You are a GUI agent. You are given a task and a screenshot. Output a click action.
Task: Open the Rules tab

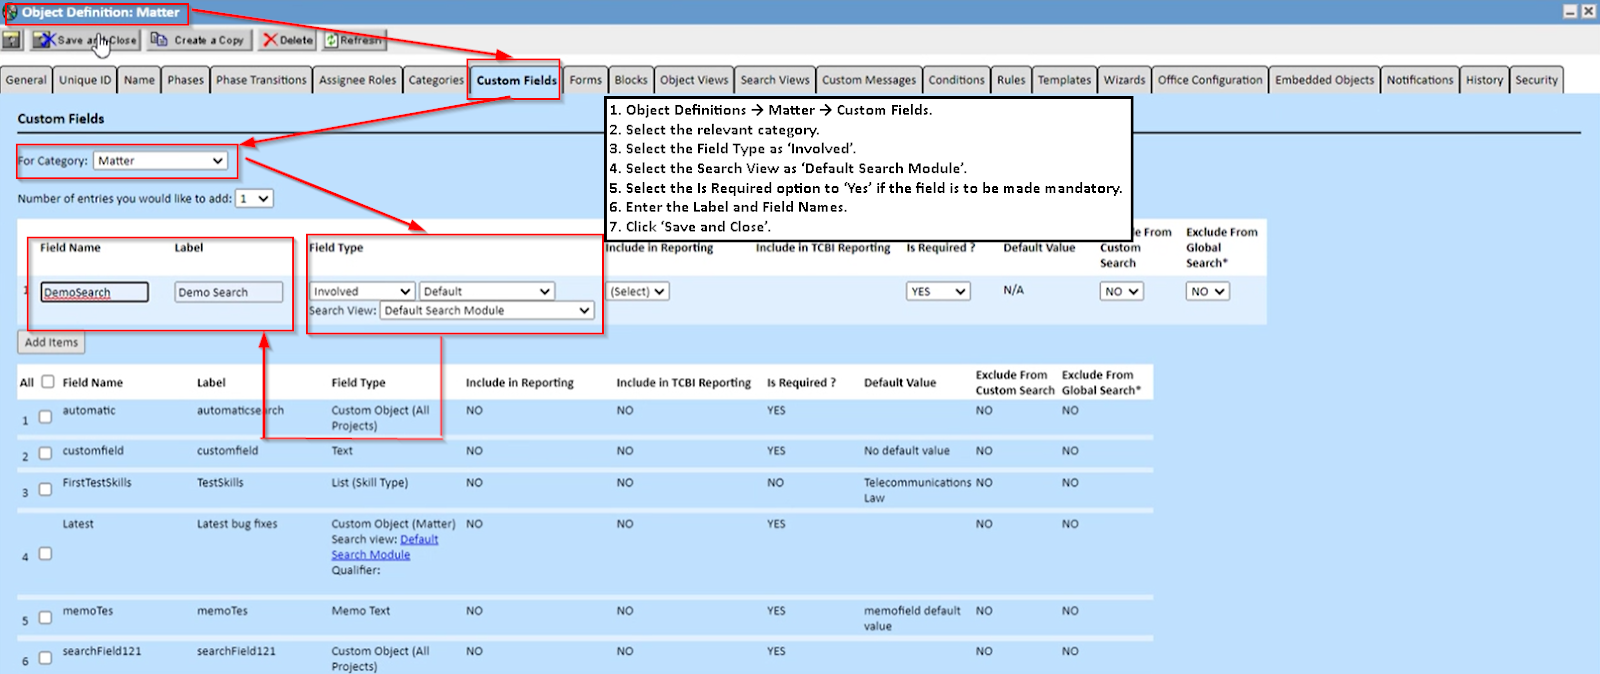[1011, 80]
